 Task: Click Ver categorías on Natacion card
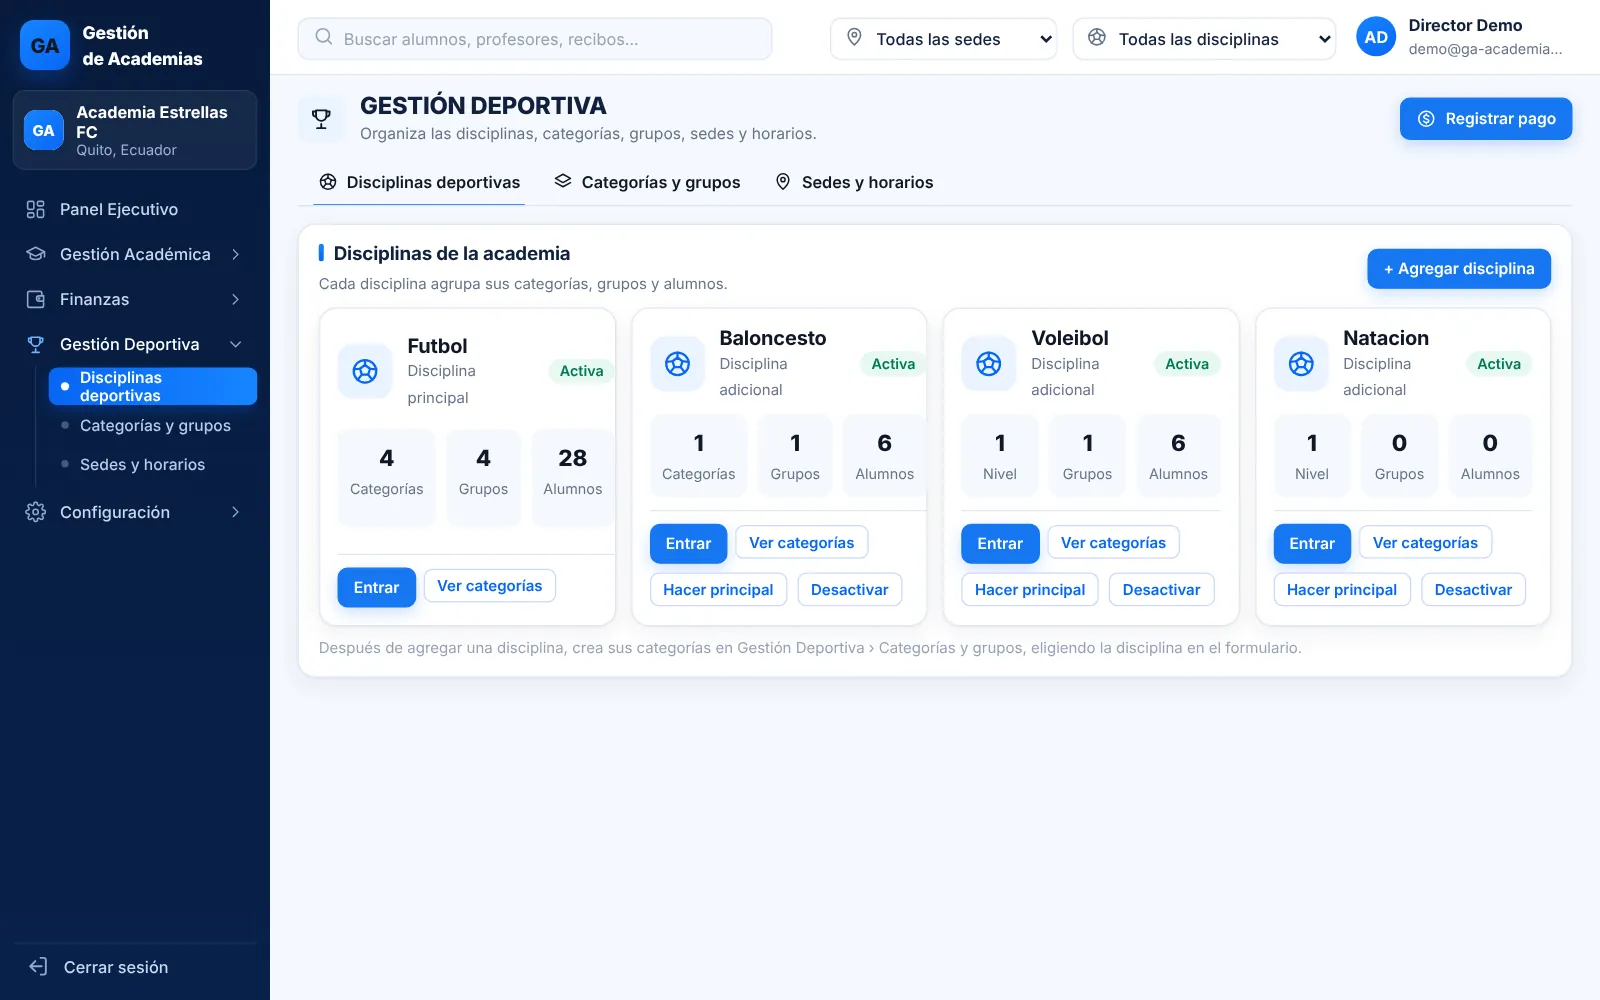tap(1425, 542)
